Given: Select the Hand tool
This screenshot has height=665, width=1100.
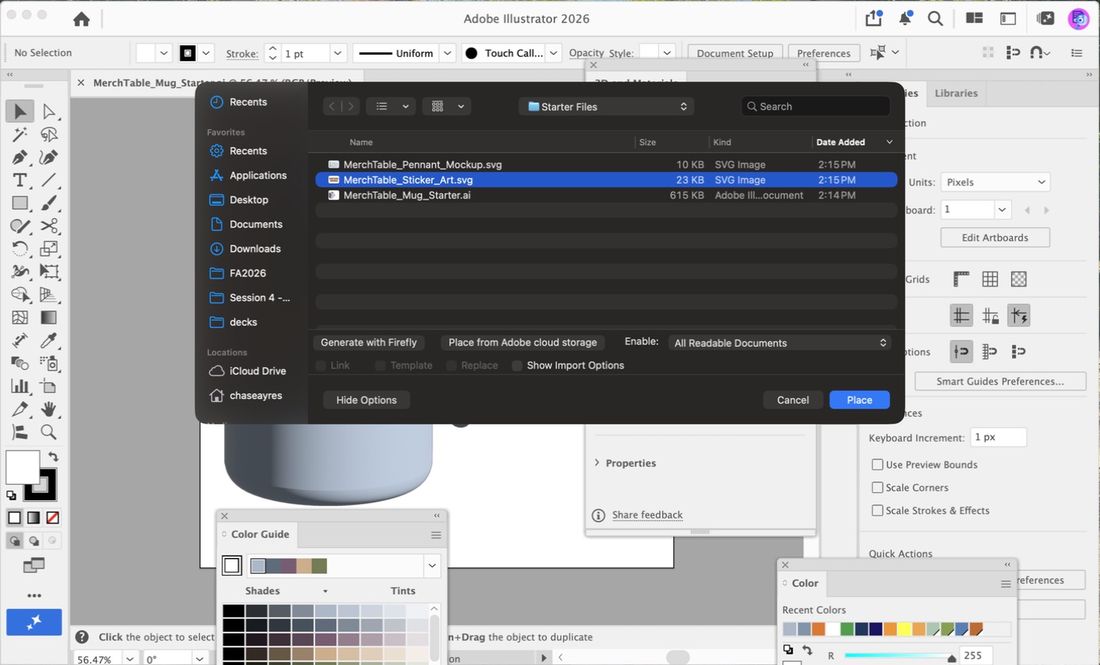Looking at the screenshot, I should click(x=48, y=408).
